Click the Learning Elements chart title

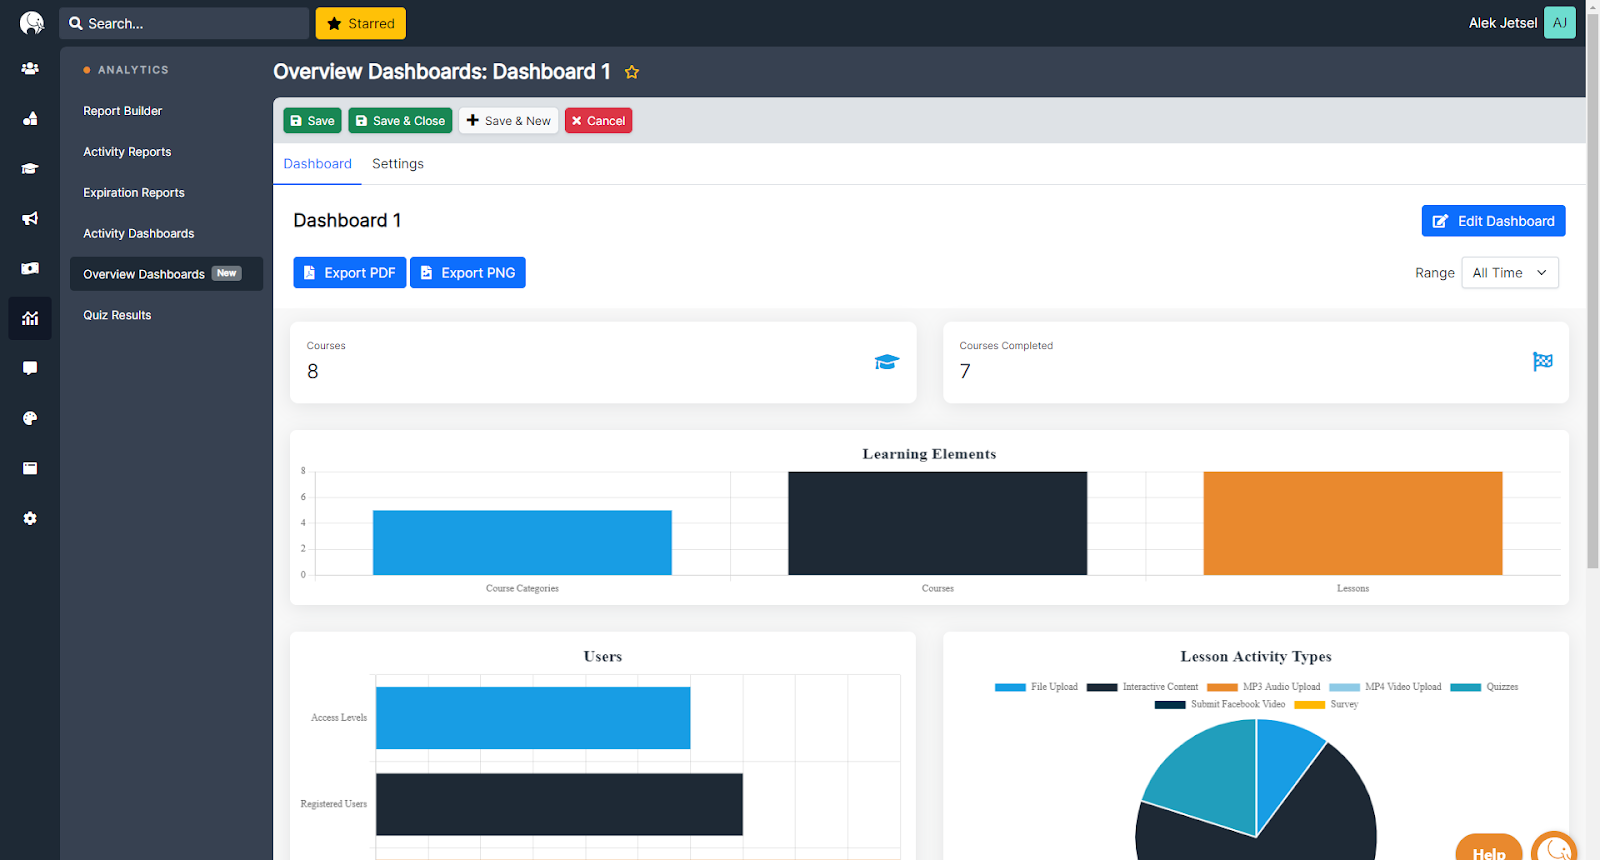(929, 454)
